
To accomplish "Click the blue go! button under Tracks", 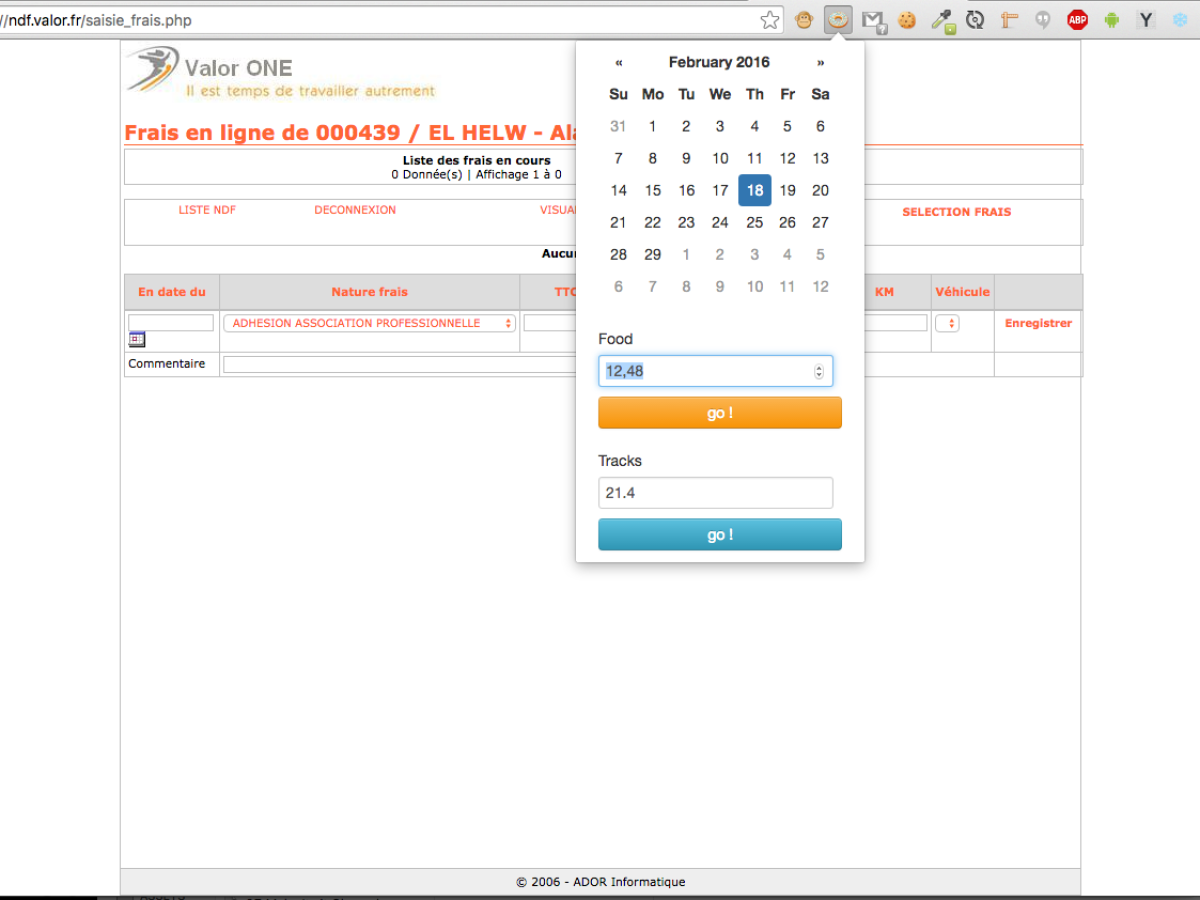I will pos(720,535).
